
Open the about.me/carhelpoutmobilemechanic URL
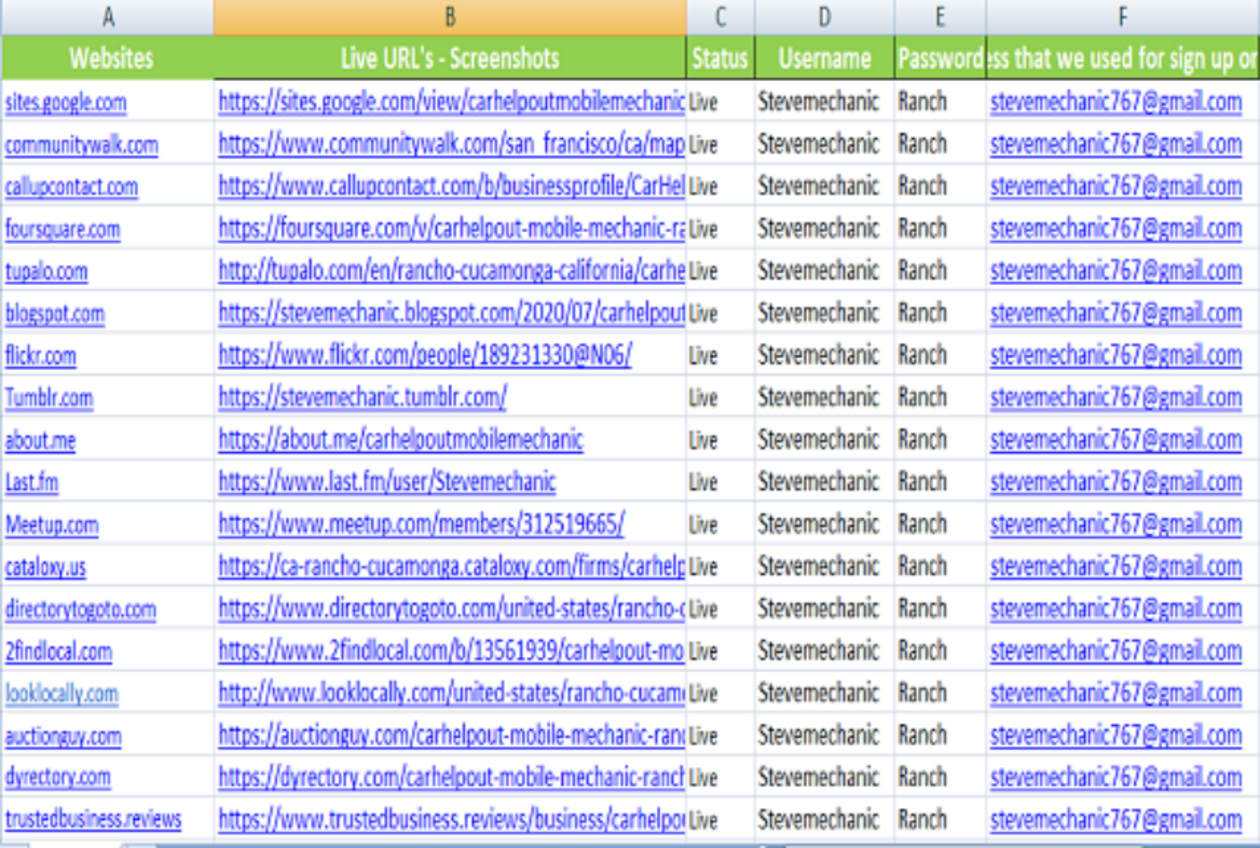(x=401, y=440)
